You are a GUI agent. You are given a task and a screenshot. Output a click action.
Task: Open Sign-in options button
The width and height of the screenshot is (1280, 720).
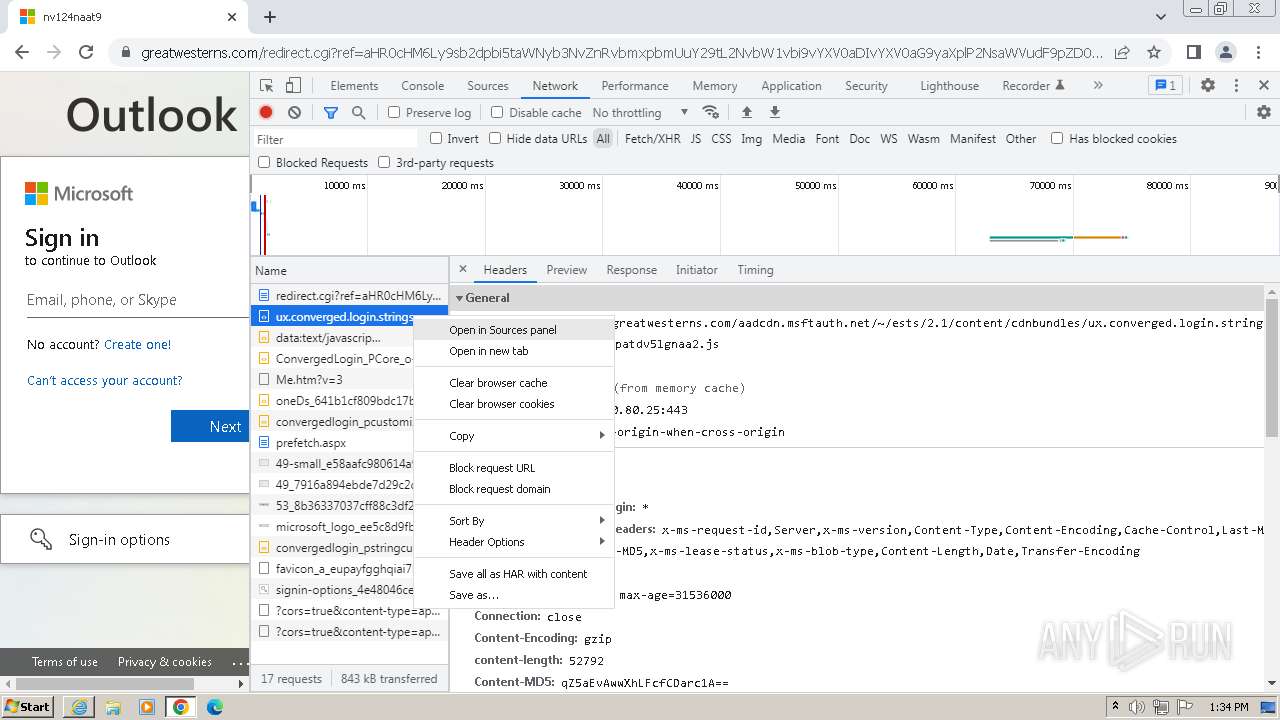tap(125, 540)
